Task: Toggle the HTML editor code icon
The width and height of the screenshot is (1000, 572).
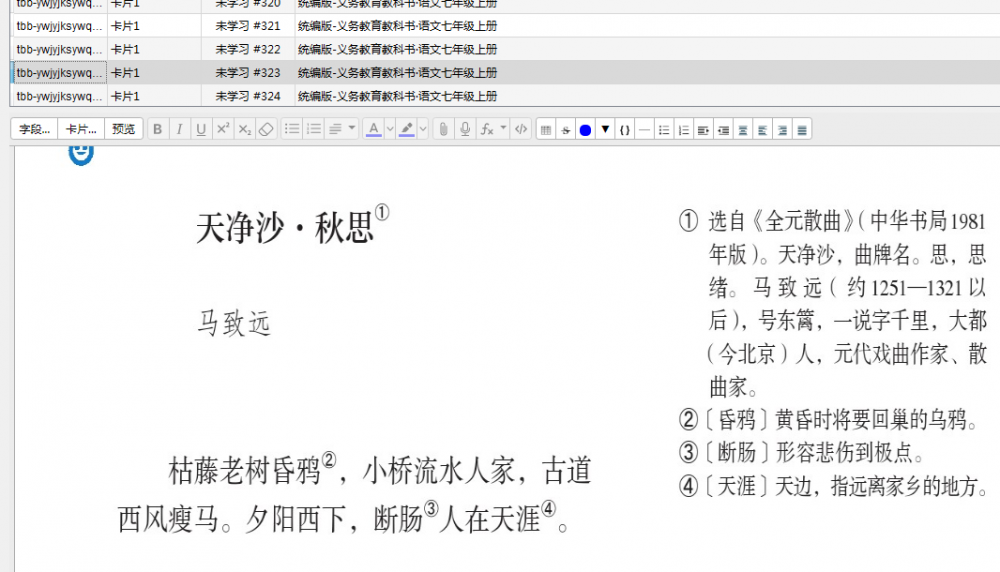Action: click(521, 129)
